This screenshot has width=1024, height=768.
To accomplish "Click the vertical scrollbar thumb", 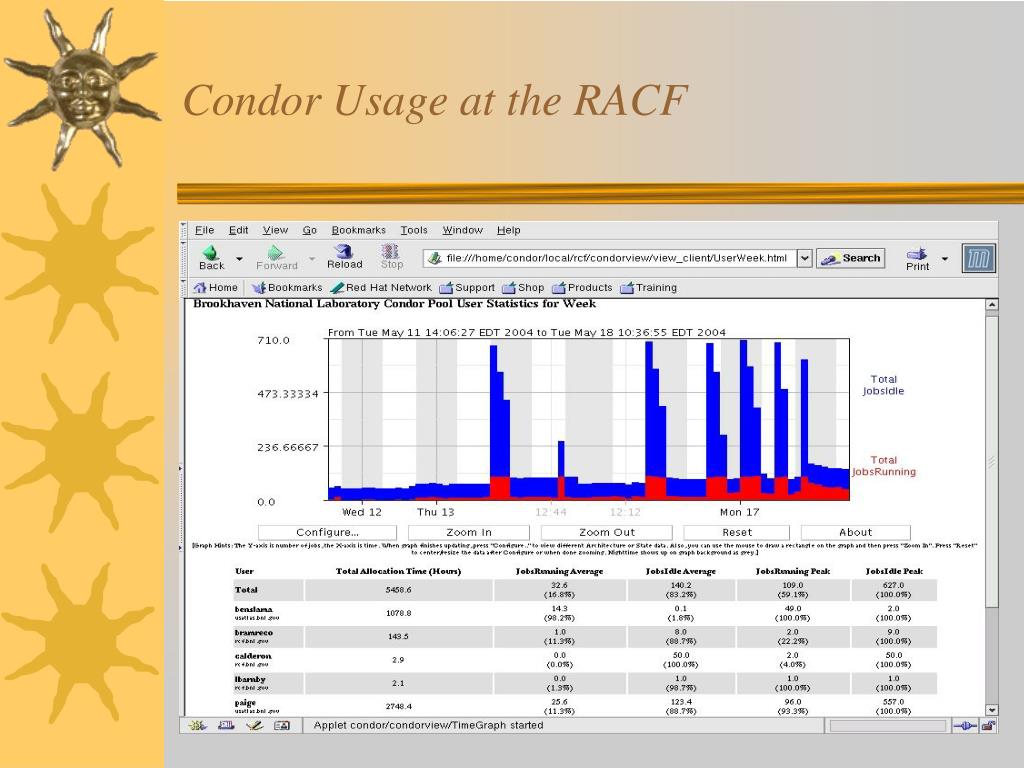I will [x=991, y=461].
